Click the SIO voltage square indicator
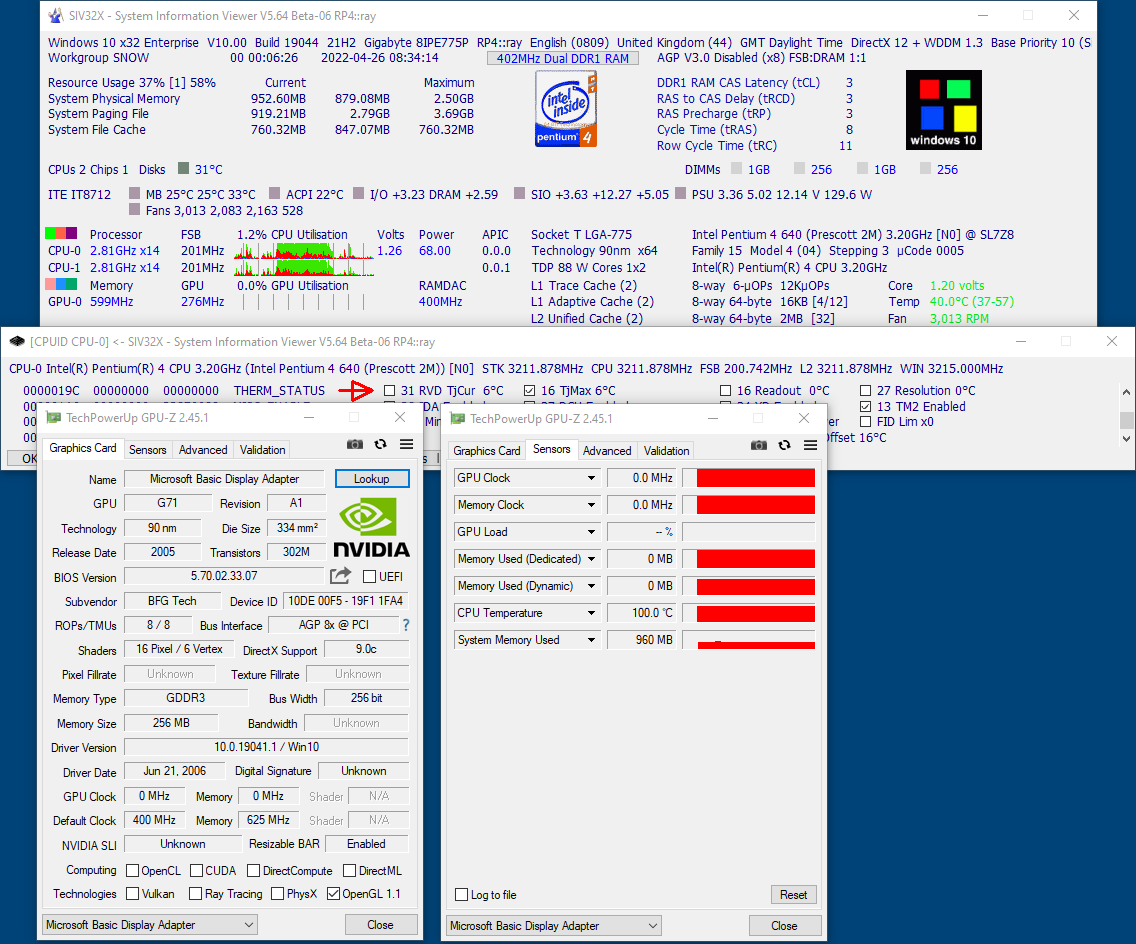 [519, 193]
